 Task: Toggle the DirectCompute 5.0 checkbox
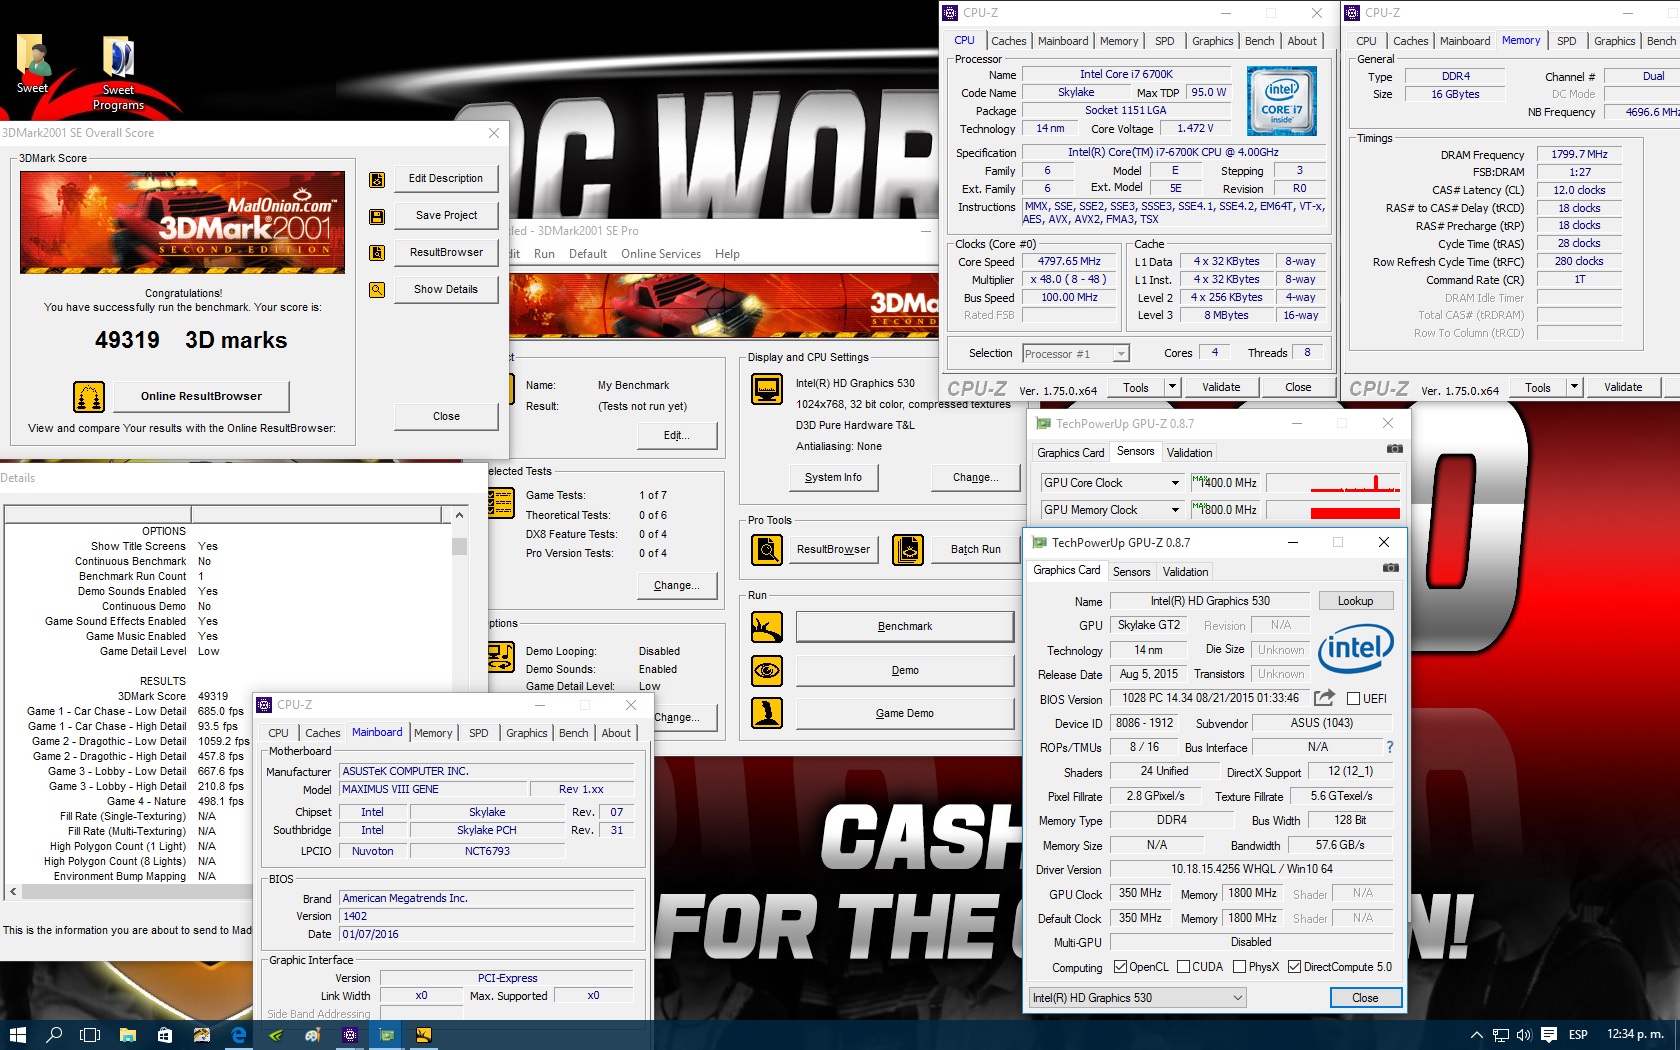point(1295,967)
